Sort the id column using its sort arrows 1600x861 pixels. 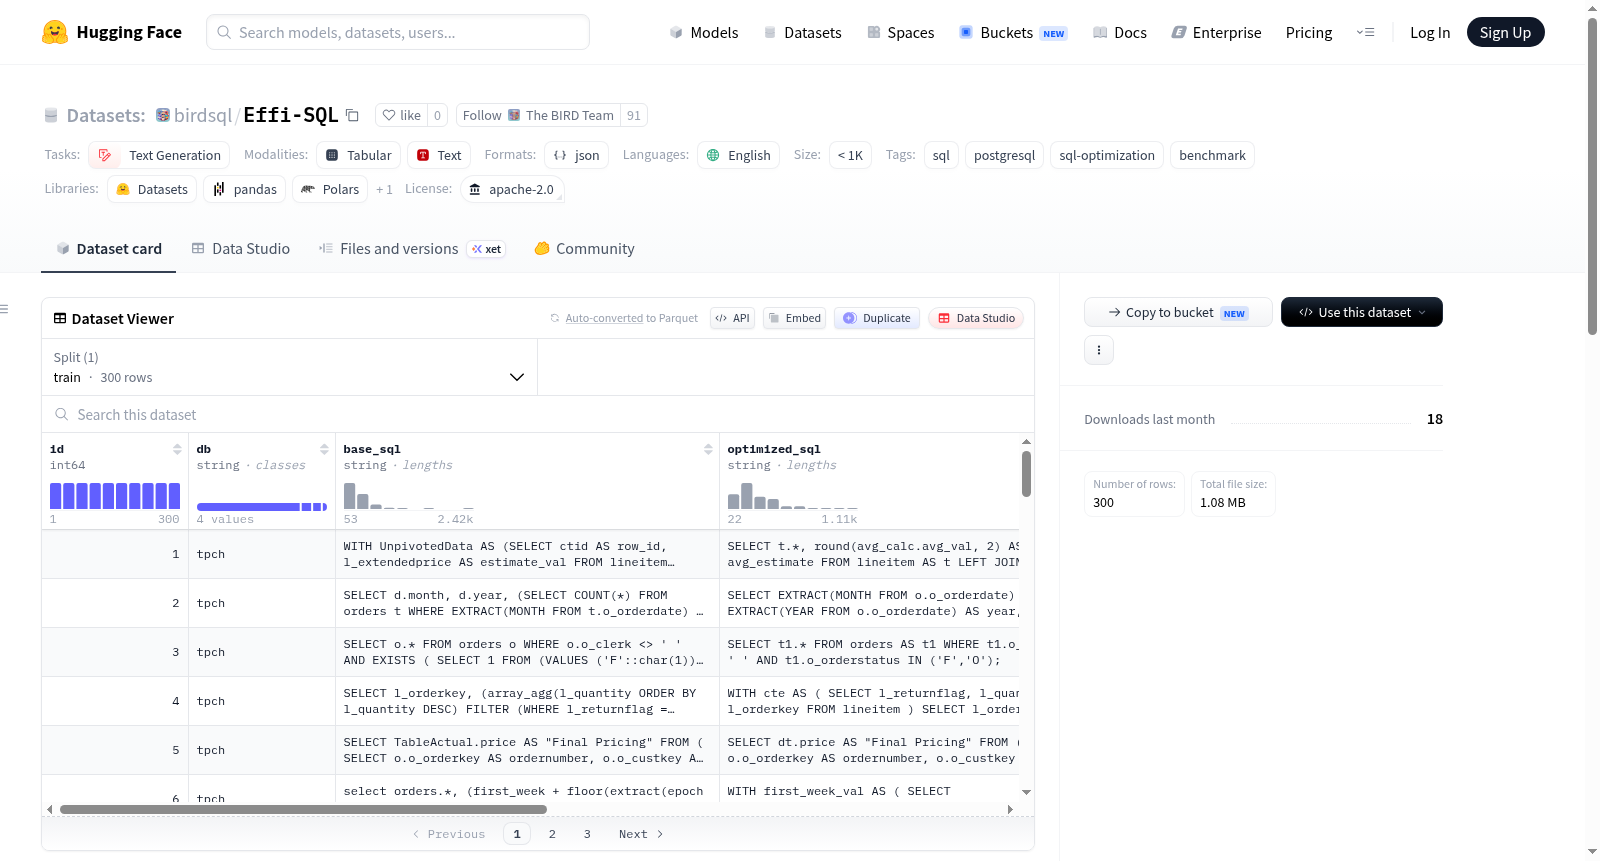[x=177, y=449]
